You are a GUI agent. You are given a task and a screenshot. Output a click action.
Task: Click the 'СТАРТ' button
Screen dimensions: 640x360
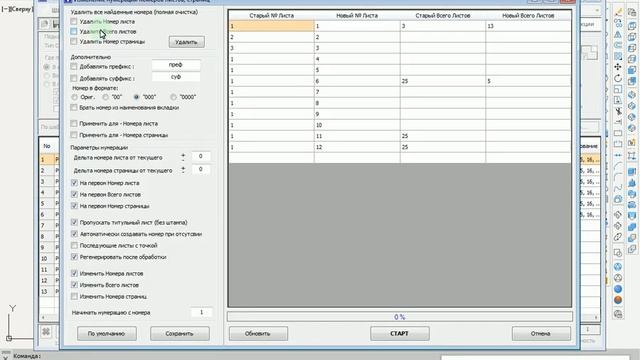400,333
